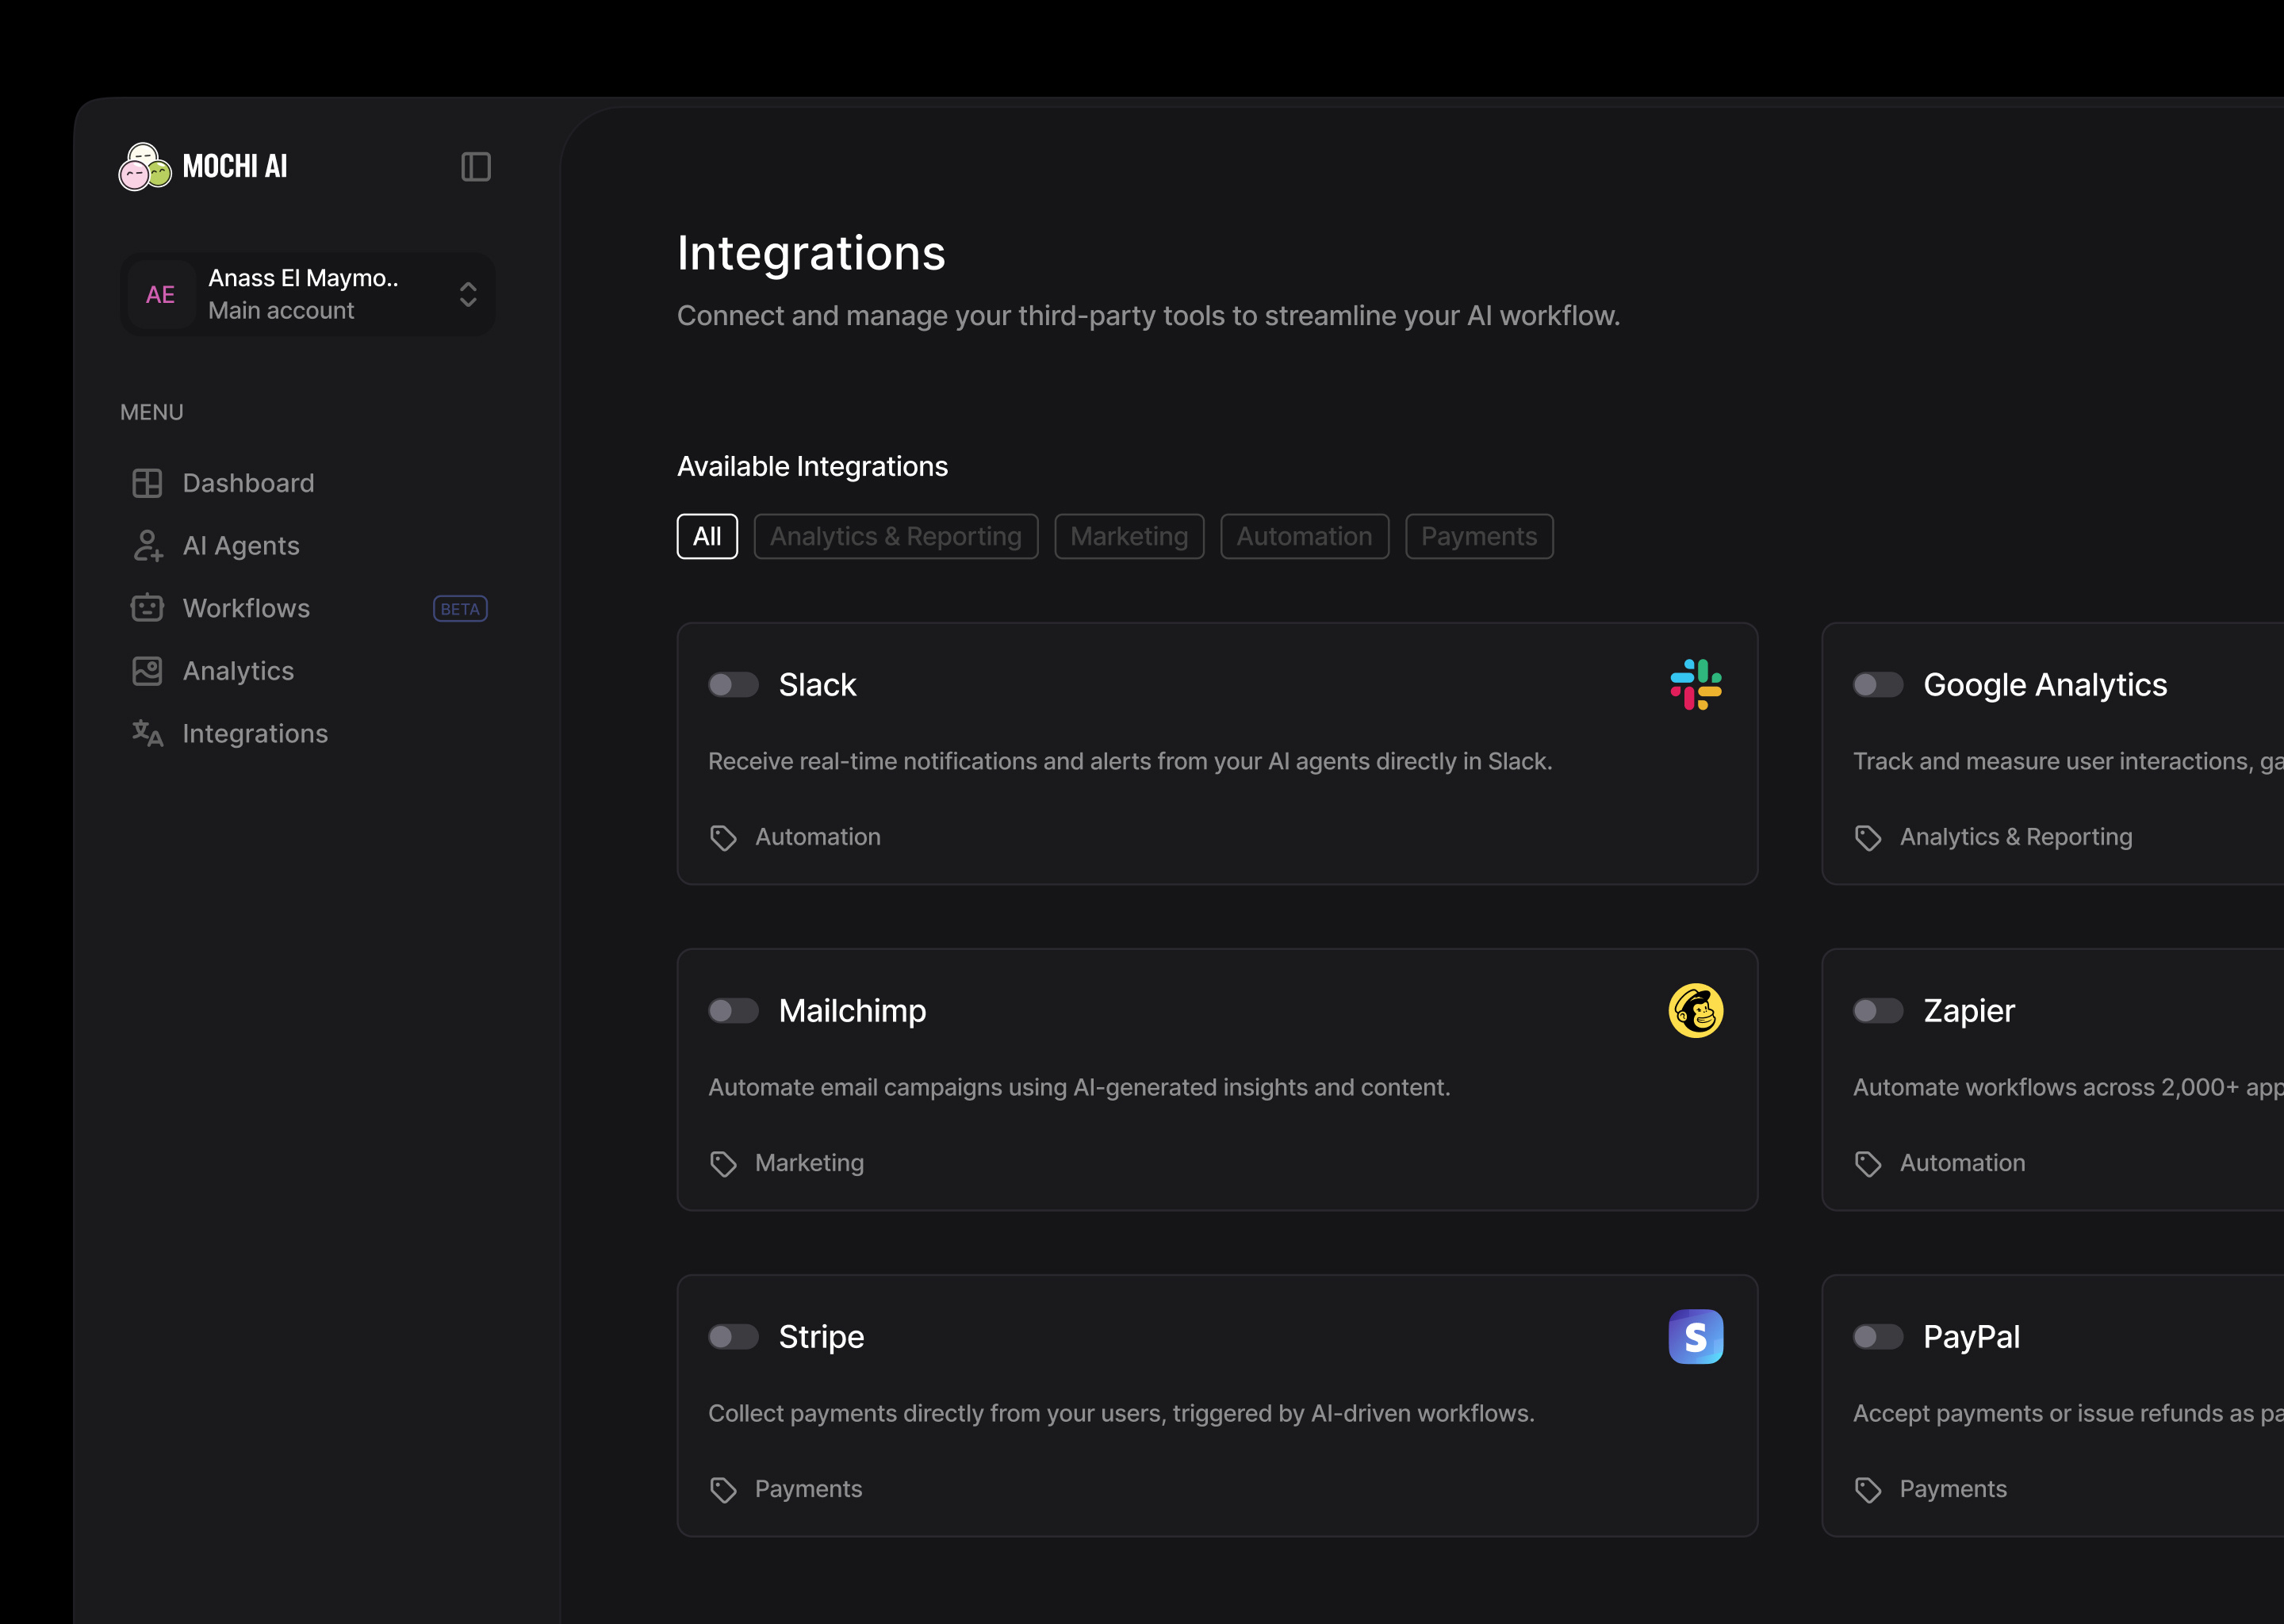Select the All integrations filter
Image resolution: width=2284 pixels, height=1624 pixels.
coord(707,536)
